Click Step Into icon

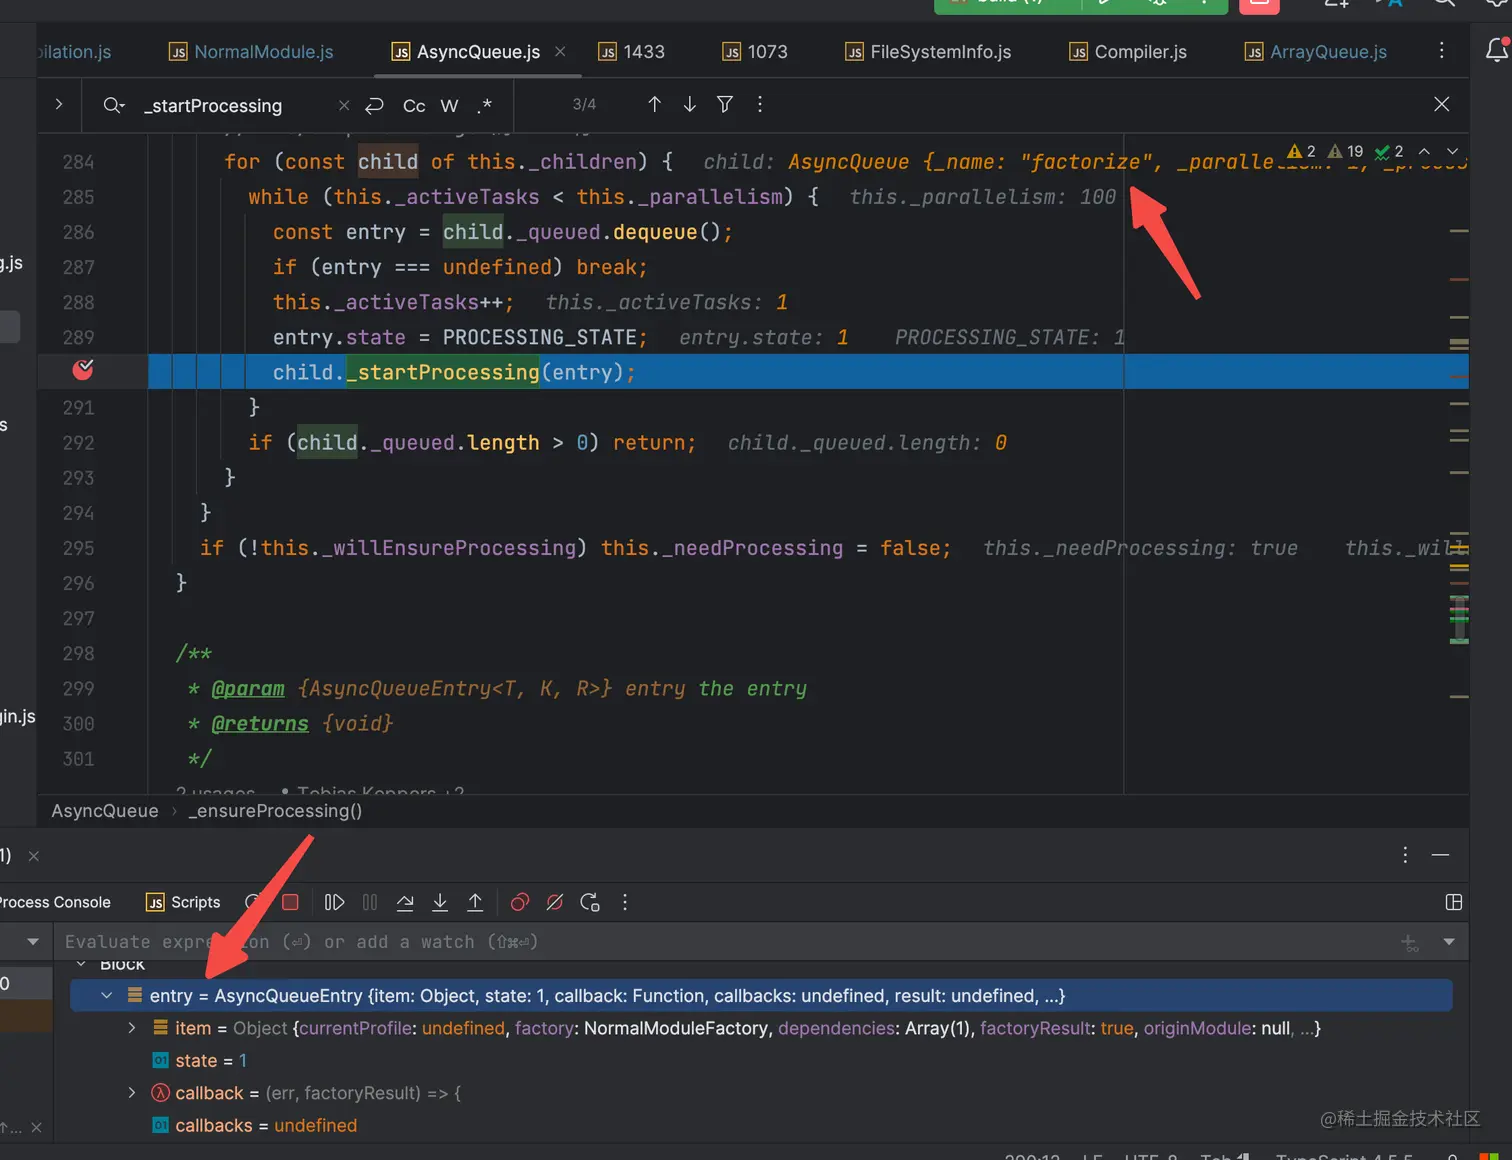tap(440, 902)
